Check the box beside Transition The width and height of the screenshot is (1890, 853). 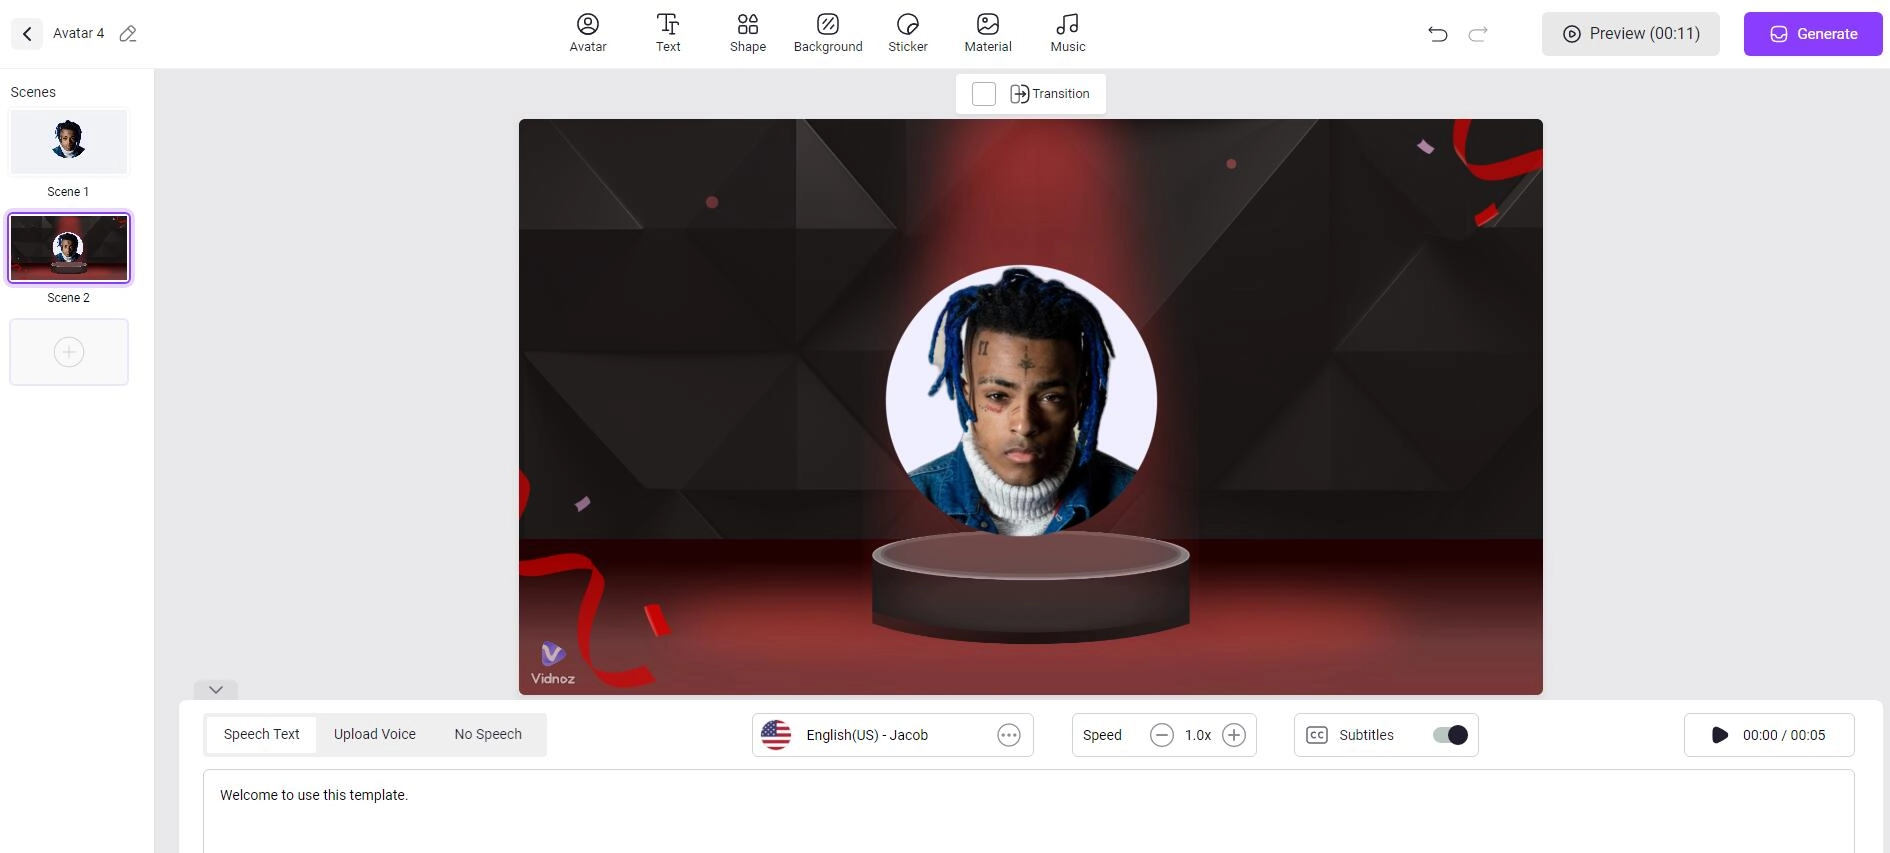coord(984,94)
